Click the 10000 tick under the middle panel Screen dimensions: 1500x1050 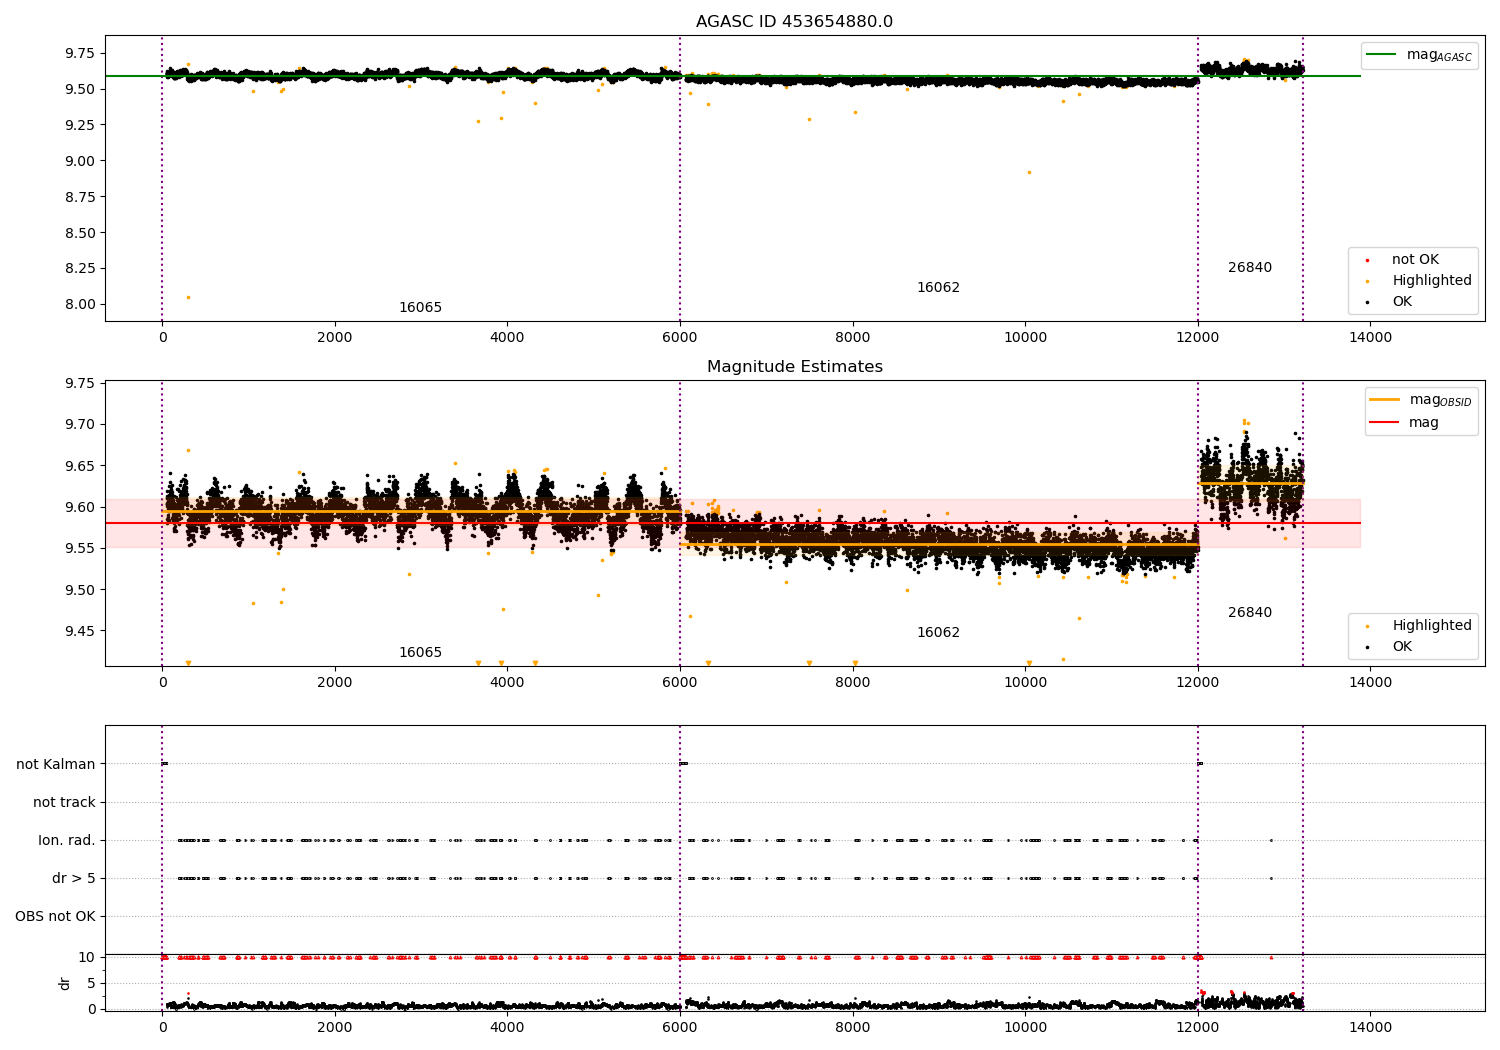pos(1025,682)
